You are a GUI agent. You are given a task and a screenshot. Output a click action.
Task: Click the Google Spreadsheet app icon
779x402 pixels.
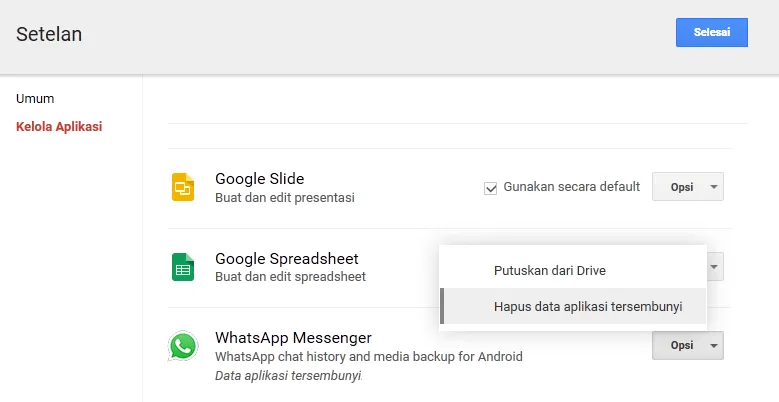pos(183,267)
